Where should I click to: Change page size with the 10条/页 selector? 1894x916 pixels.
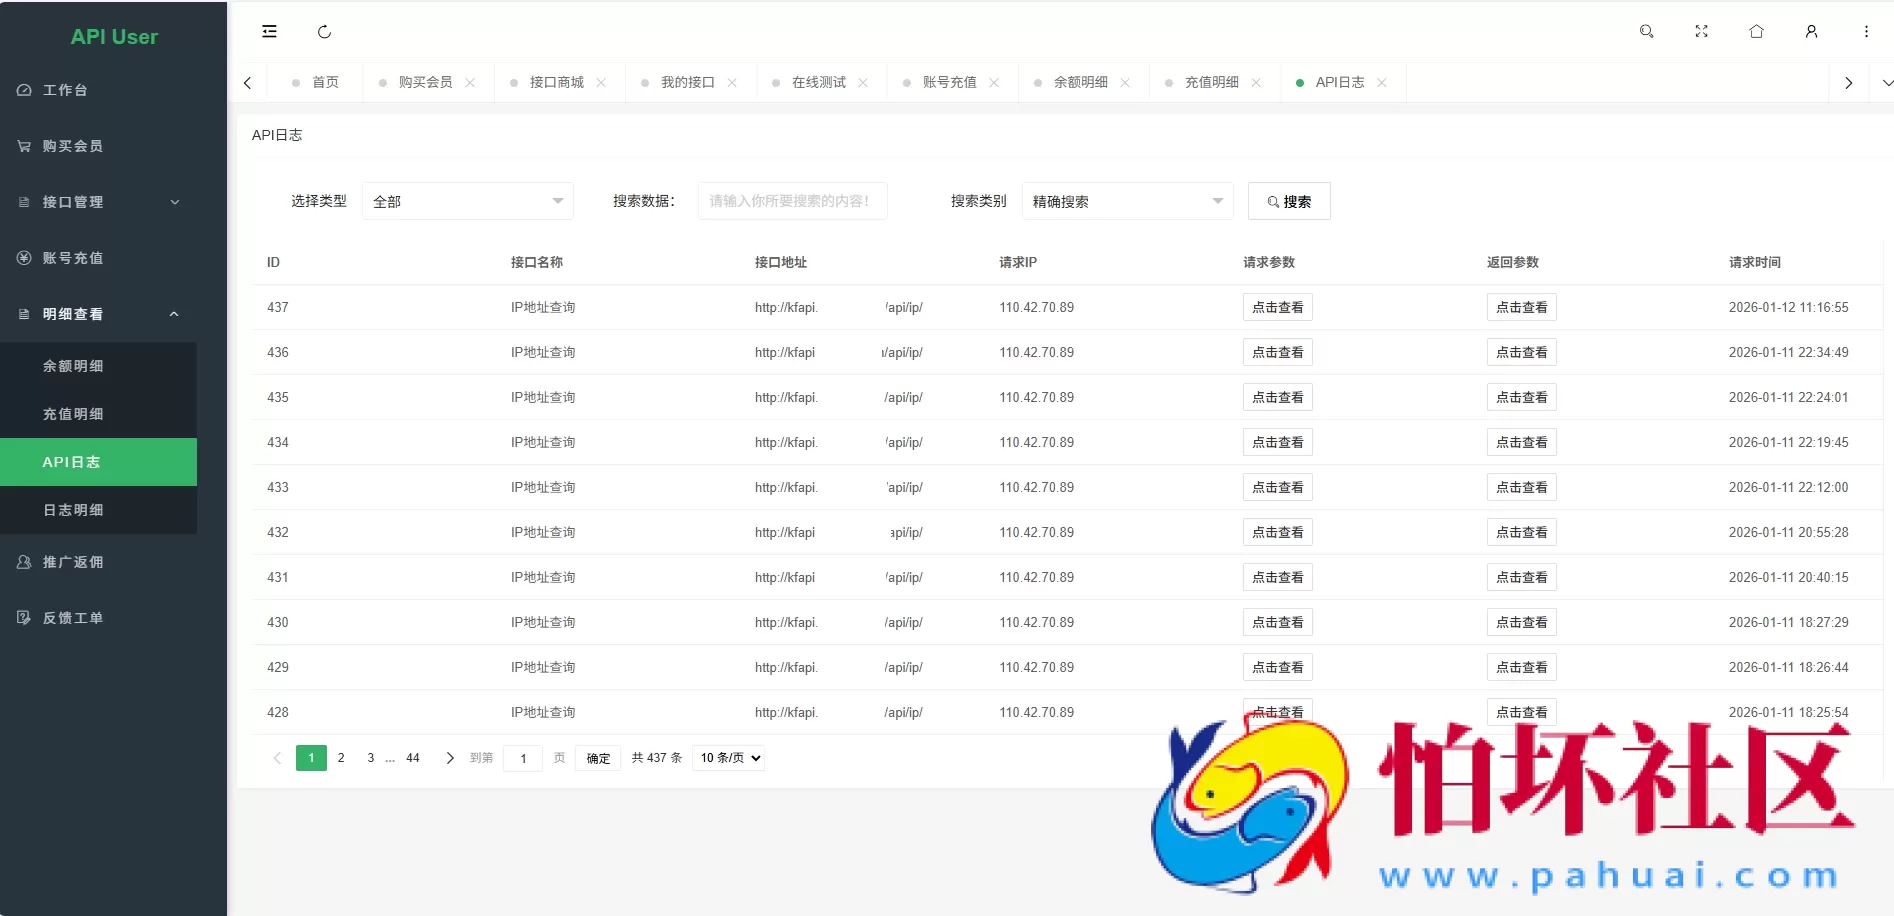coord(727,758)
